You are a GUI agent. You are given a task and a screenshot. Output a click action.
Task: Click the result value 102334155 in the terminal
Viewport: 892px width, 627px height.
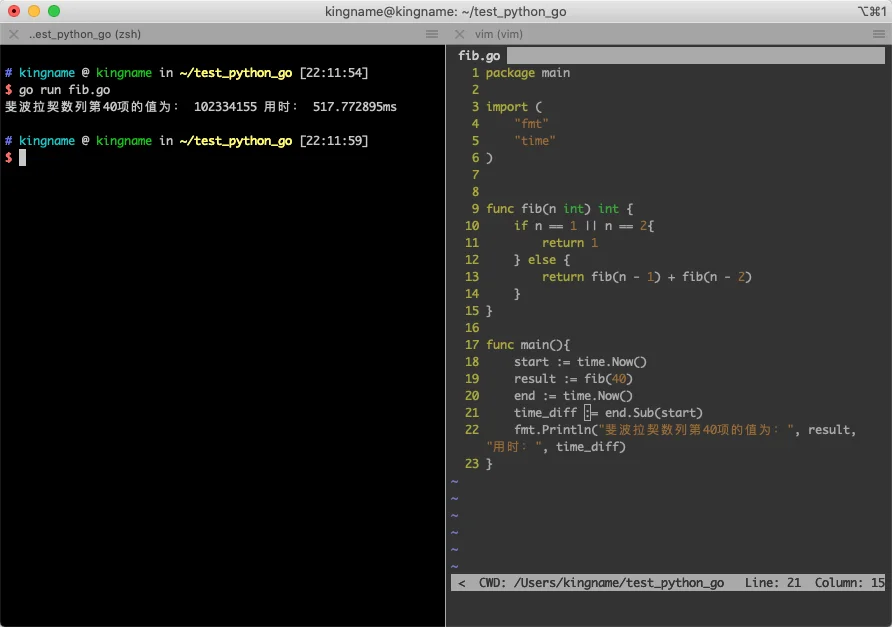click(x=225, y=107)
